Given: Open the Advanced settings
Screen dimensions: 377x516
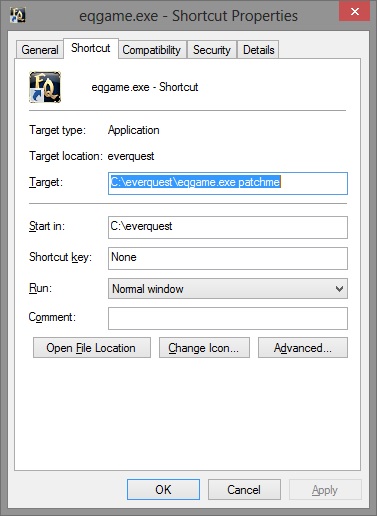Looking at the screenshot, I should click(x=303, y=348).
